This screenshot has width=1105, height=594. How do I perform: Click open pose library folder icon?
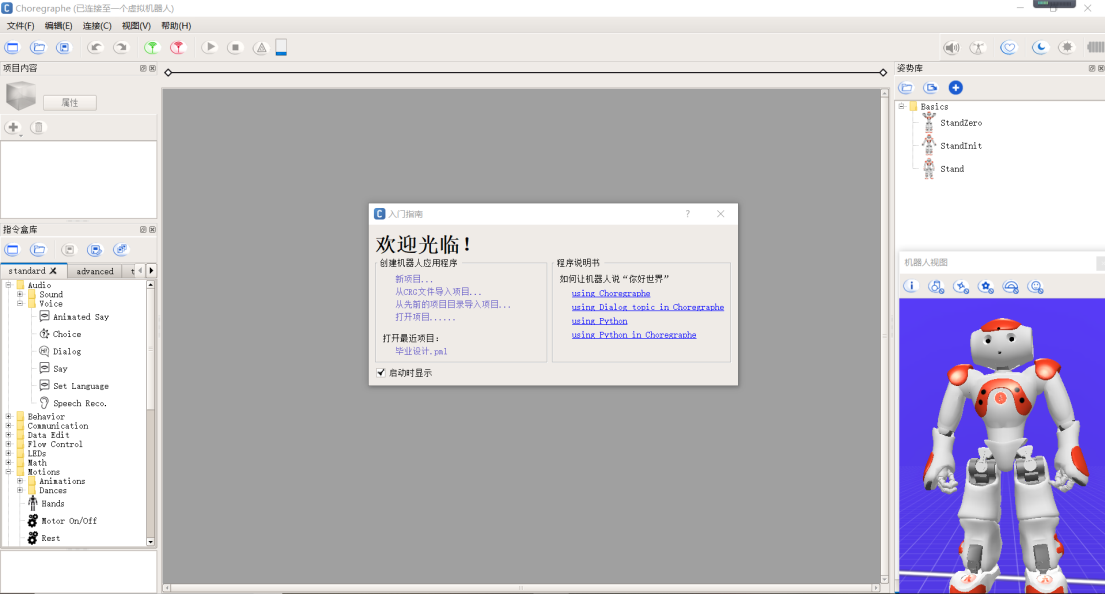[x=906, y=87]
